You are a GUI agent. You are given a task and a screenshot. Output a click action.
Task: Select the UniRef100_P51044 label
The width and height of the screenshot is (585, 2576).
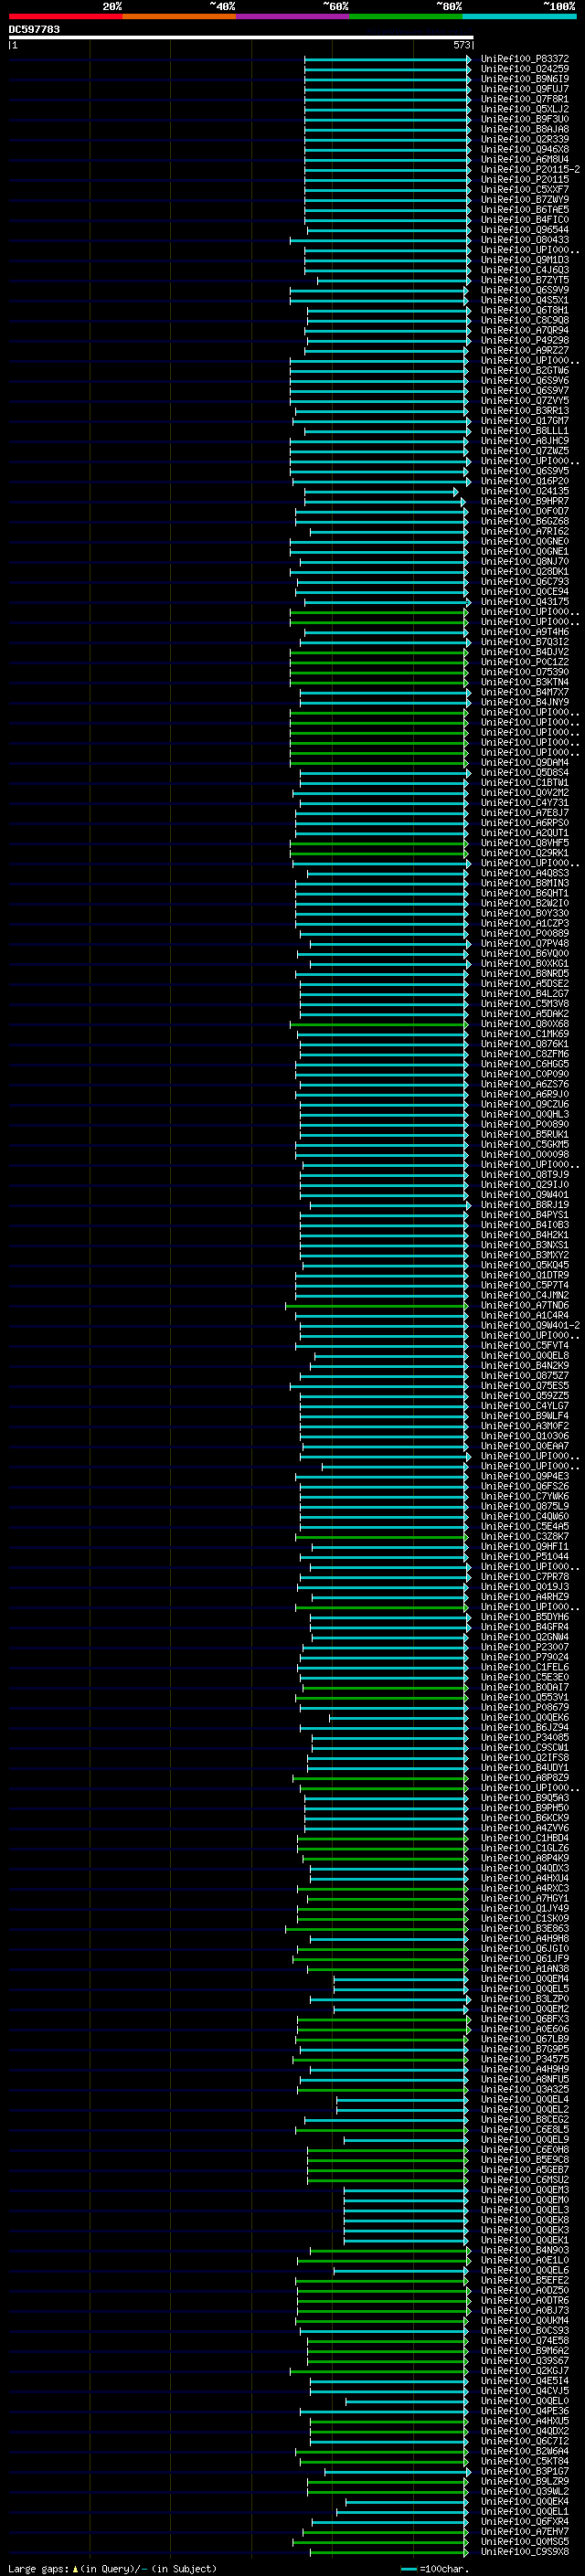pyautogui.click(x=525, y=1557)
